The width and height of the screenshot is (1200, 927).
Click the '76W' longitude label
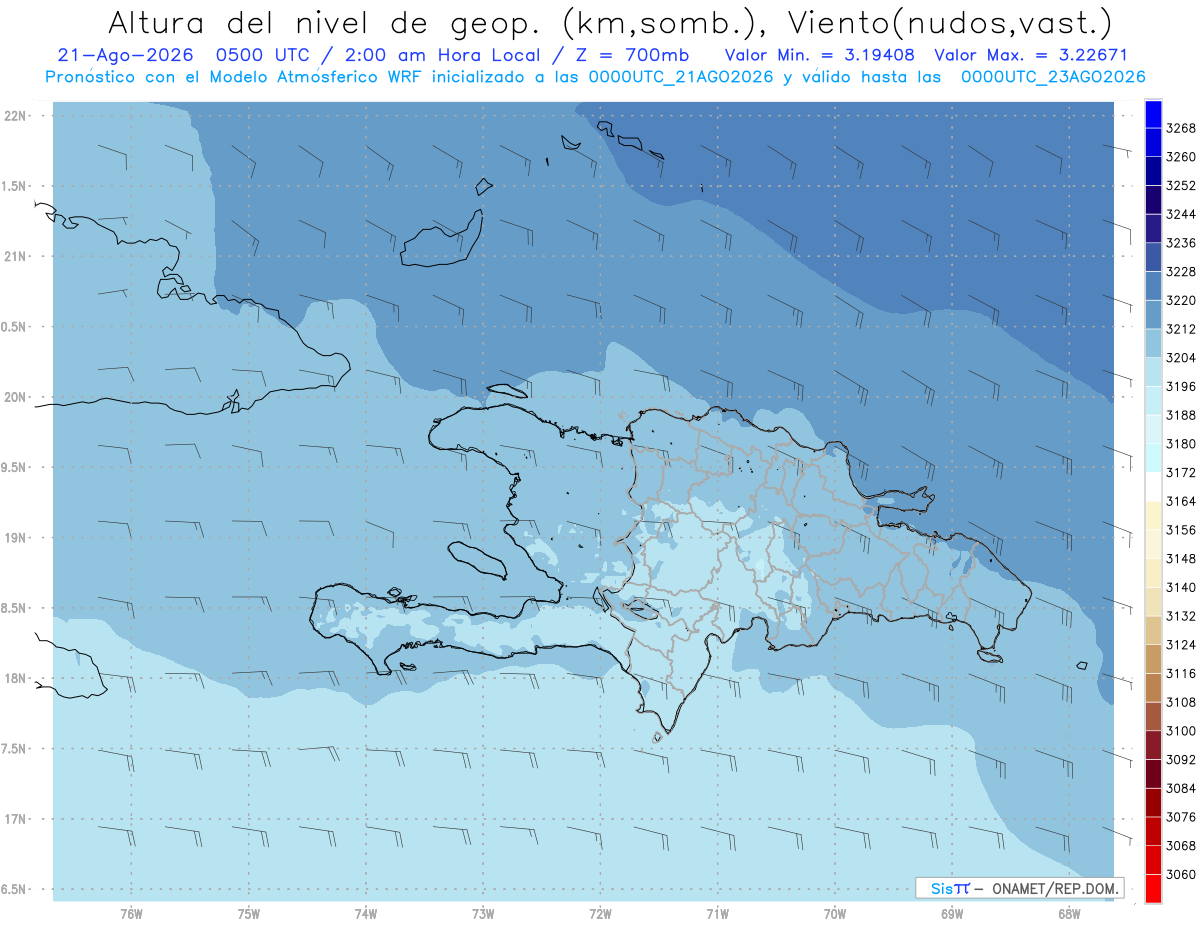131,914
